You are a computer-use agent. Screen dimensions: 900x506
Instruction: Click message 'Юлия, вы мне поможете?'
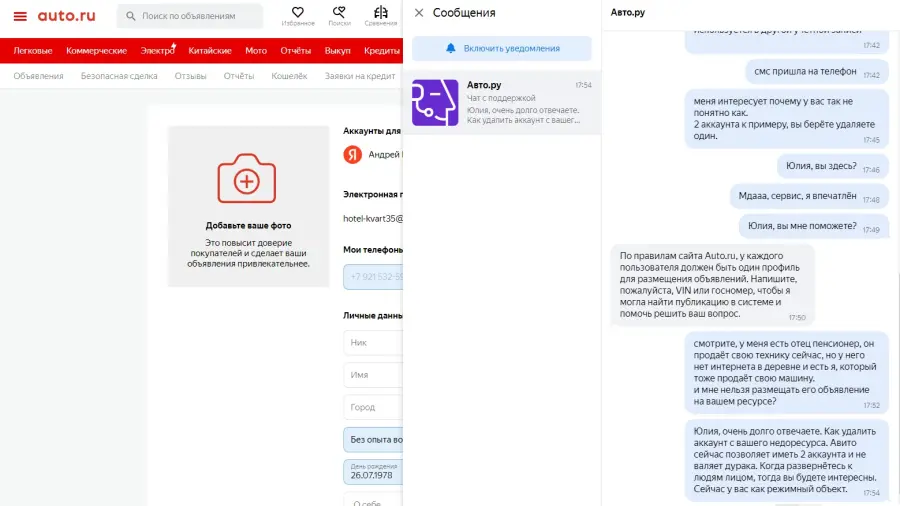point(813,226)
